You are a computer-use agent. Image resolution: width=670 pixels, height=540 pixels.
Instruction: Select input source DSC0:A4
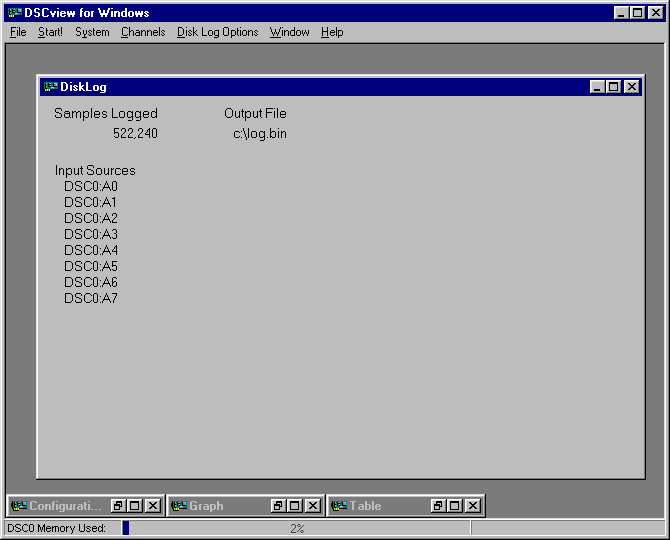[x=91, y=250]
